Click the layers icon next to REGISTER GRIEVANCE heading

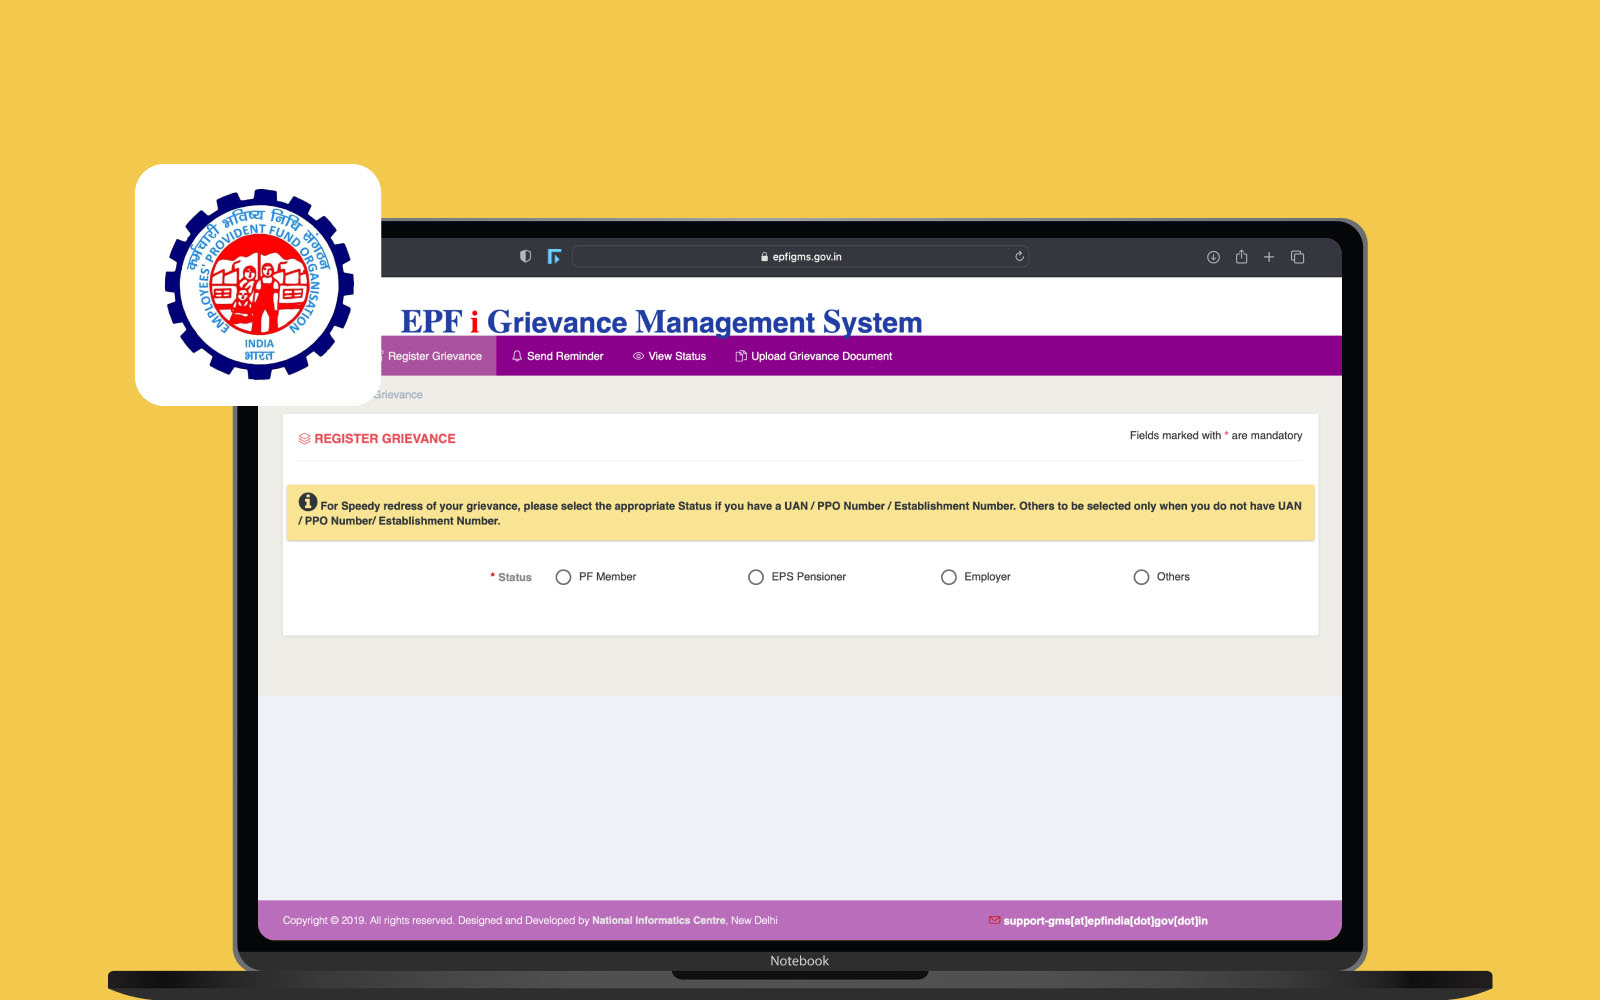[303, 438]
